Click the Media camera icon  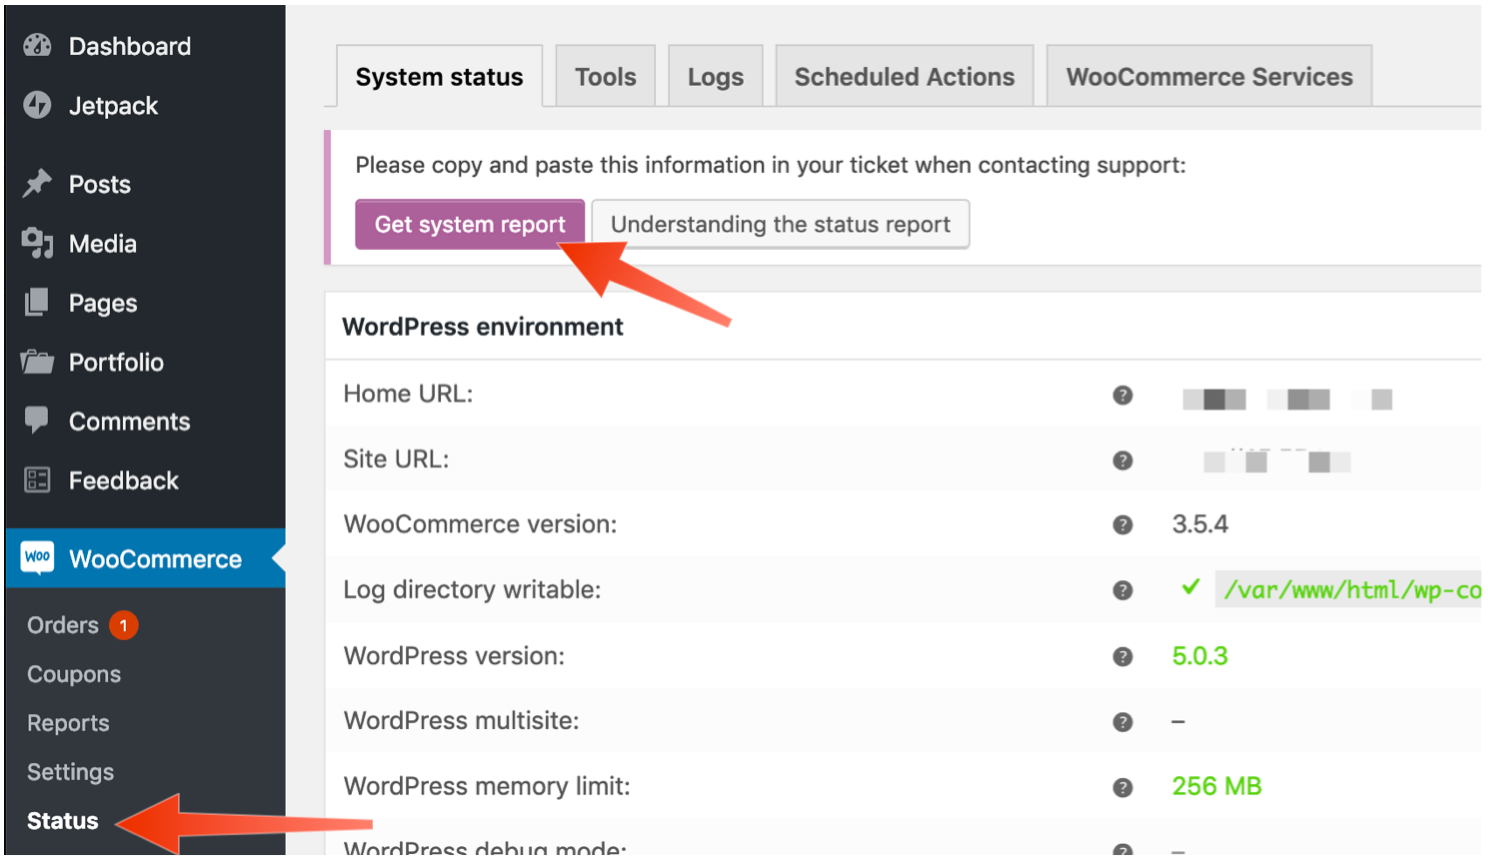(37, 243)
